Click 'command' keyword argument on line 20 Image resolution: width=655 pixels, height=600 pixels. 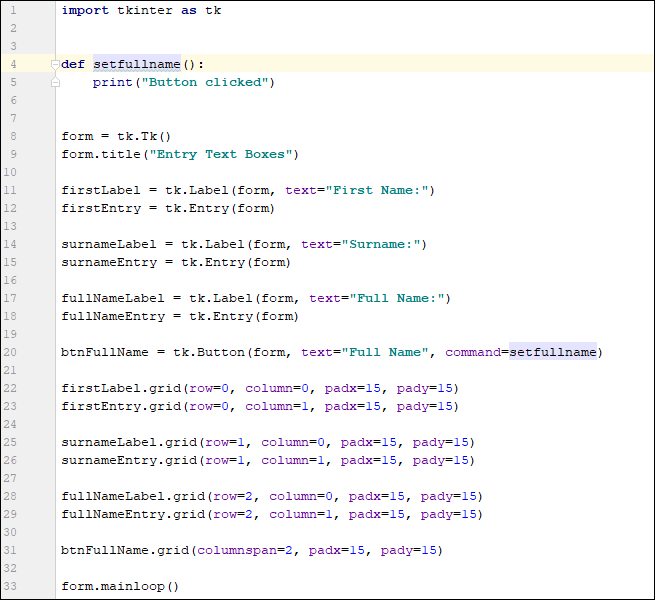[x=473, y=352]
